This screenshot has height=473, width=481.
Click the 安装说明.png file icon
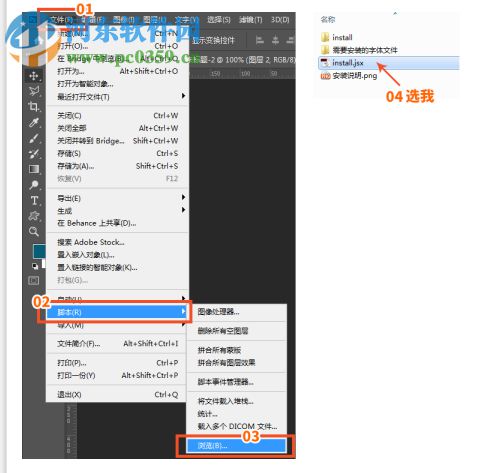pyautogui.click(x=325, y=76)
